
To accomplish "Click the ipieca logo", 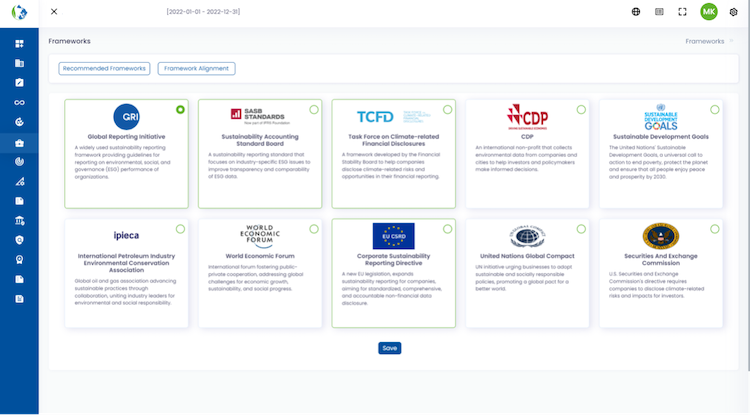I will (x=126, y=235).
